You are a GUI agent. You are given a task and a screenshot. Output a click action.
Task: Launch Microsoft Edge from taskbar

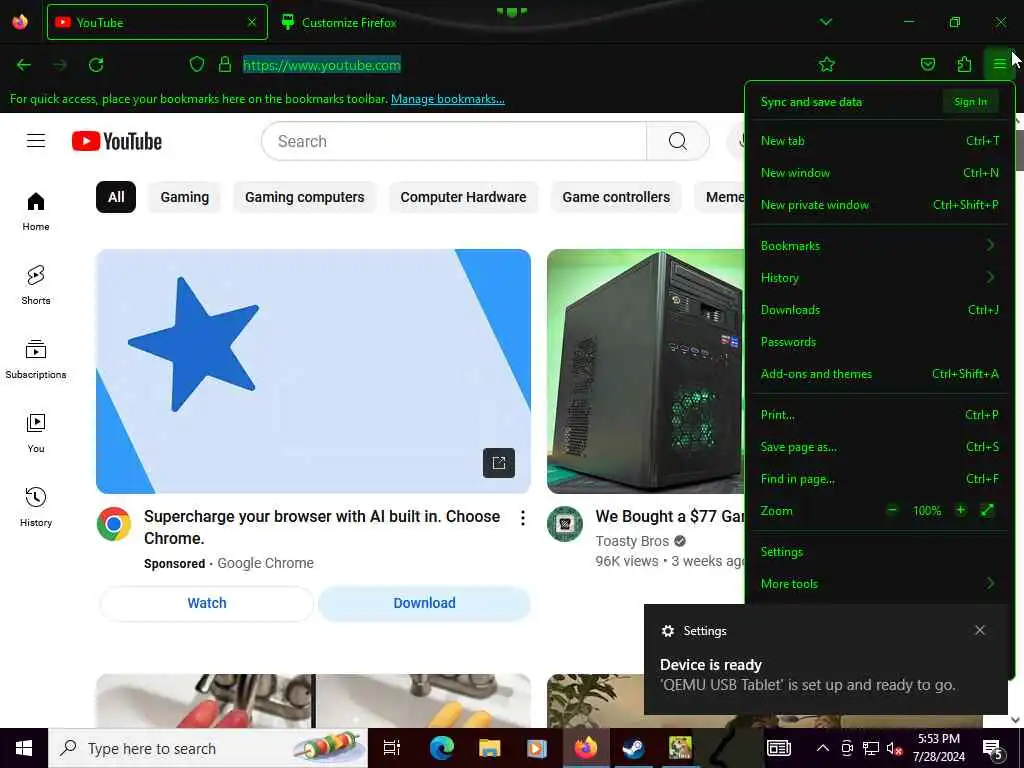click(x=441, y=748)
